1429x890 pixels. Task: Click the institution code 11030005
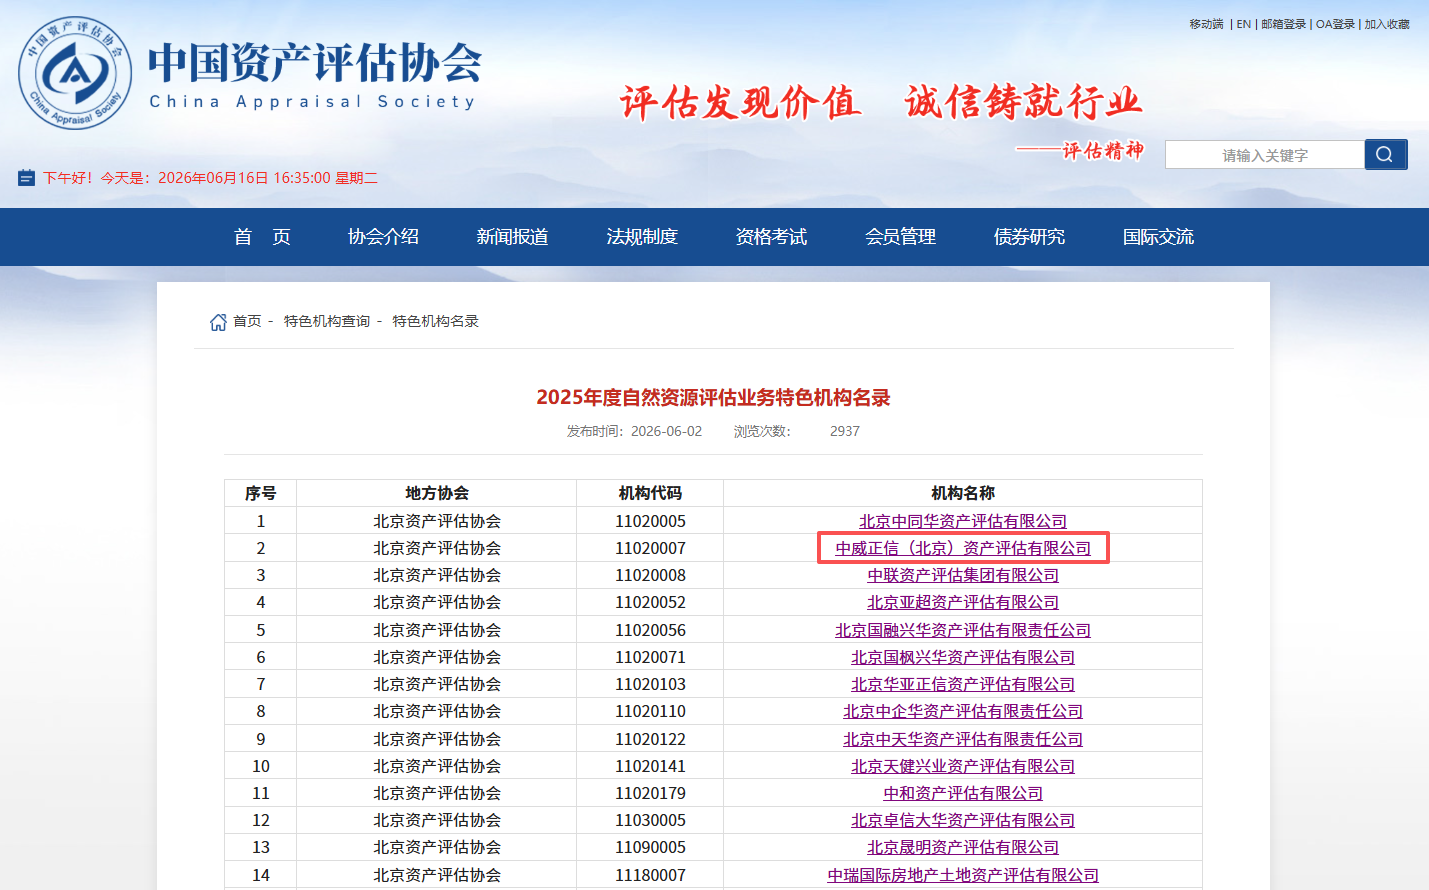(650, 820)
